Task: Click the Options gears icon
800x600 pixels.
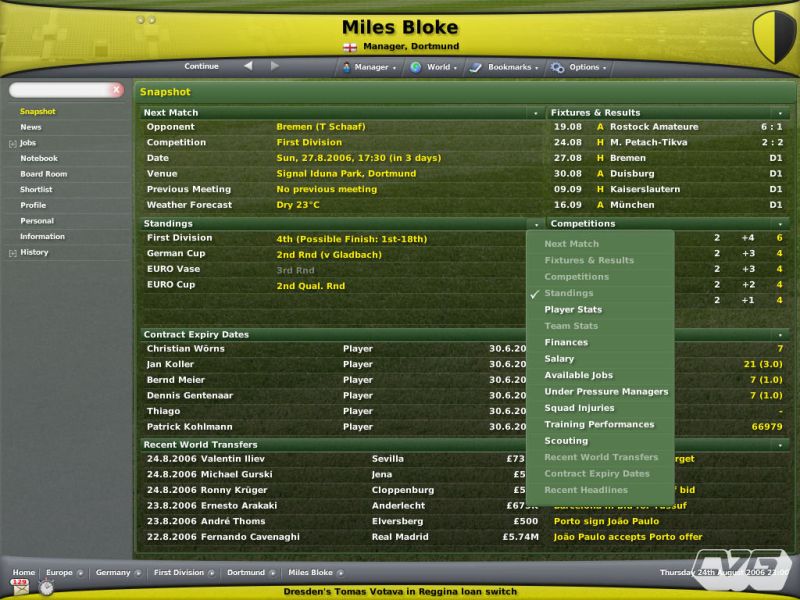Action: click(x=557, y=67)
